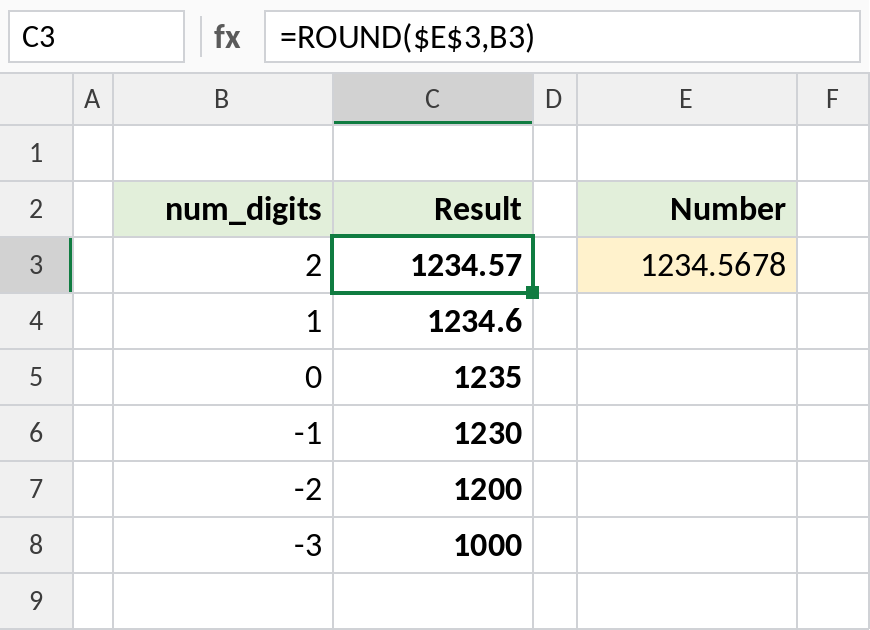Select num_digits cell with value -1
The image size is (870, 630).
pos(222,432)
